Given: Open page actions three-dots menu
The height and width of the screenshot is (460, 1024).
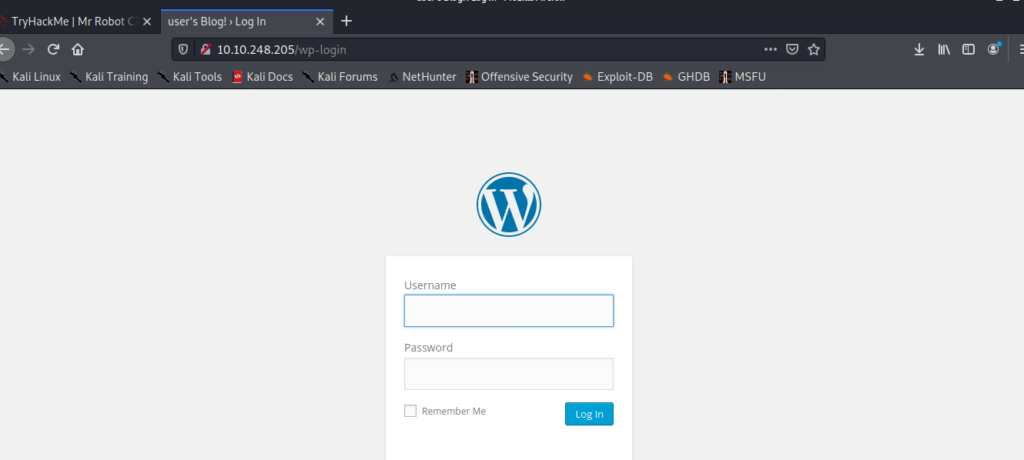Looking at the screenshot, I should click(771, 49).
